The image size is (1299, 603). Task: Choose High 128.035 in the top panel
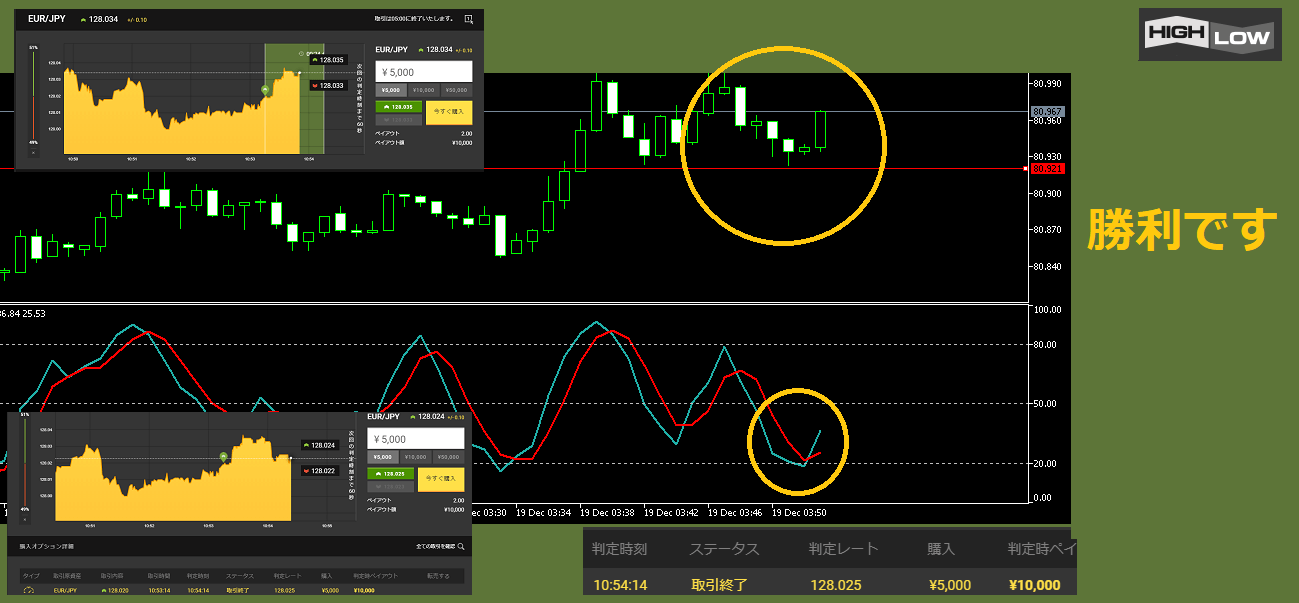tap(398, 106)
